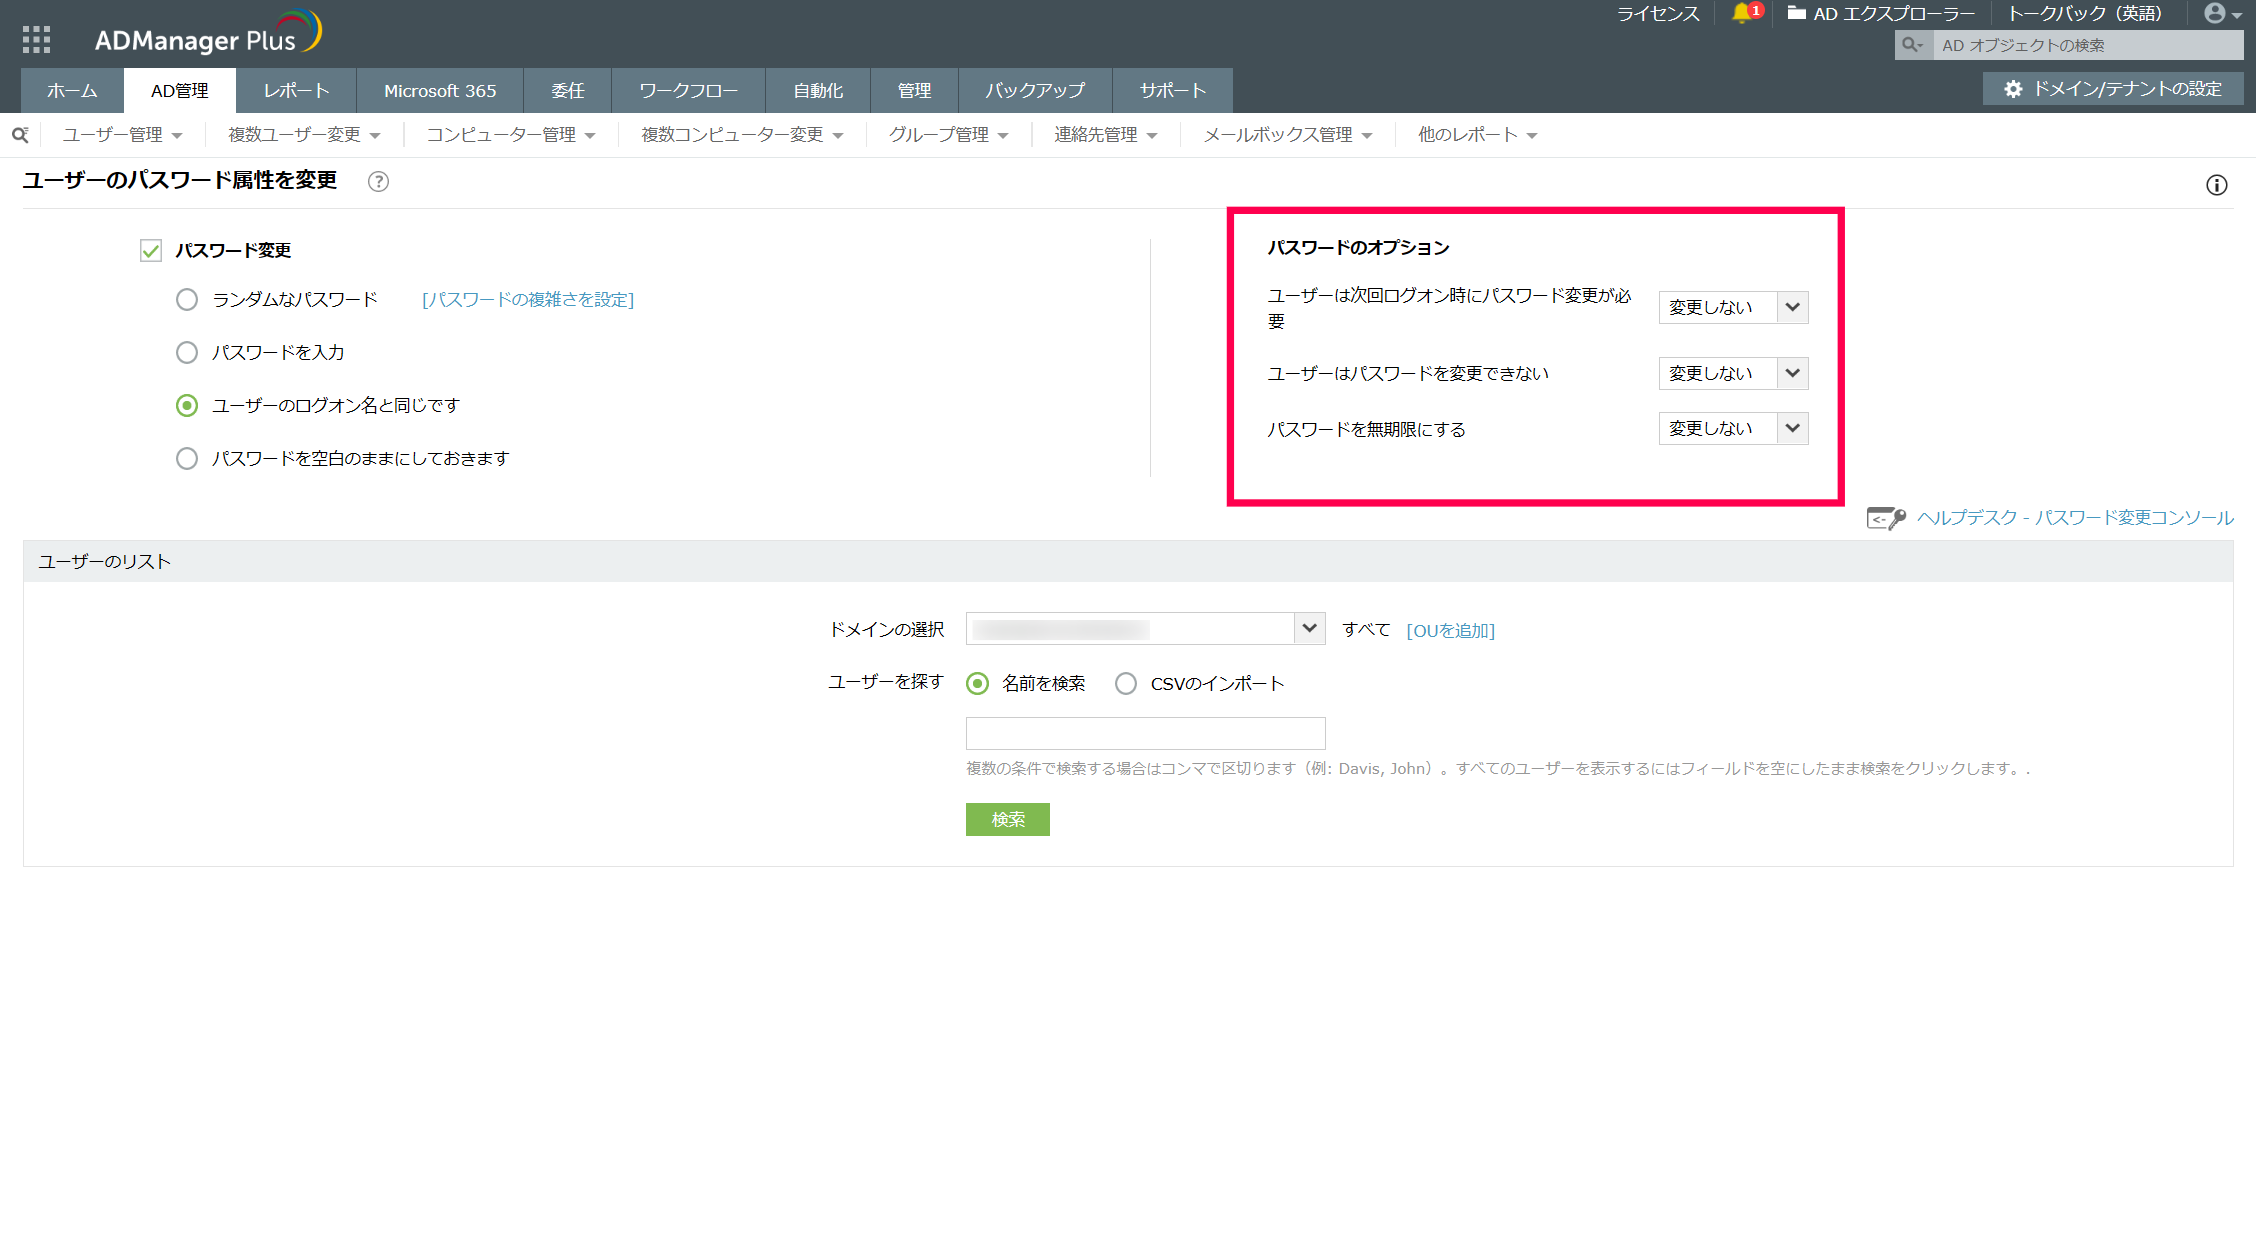This screenshot has width=2256, height=1251.
Task: Open AD エクスプローラー folder icon
Action: pos(1797,13)
